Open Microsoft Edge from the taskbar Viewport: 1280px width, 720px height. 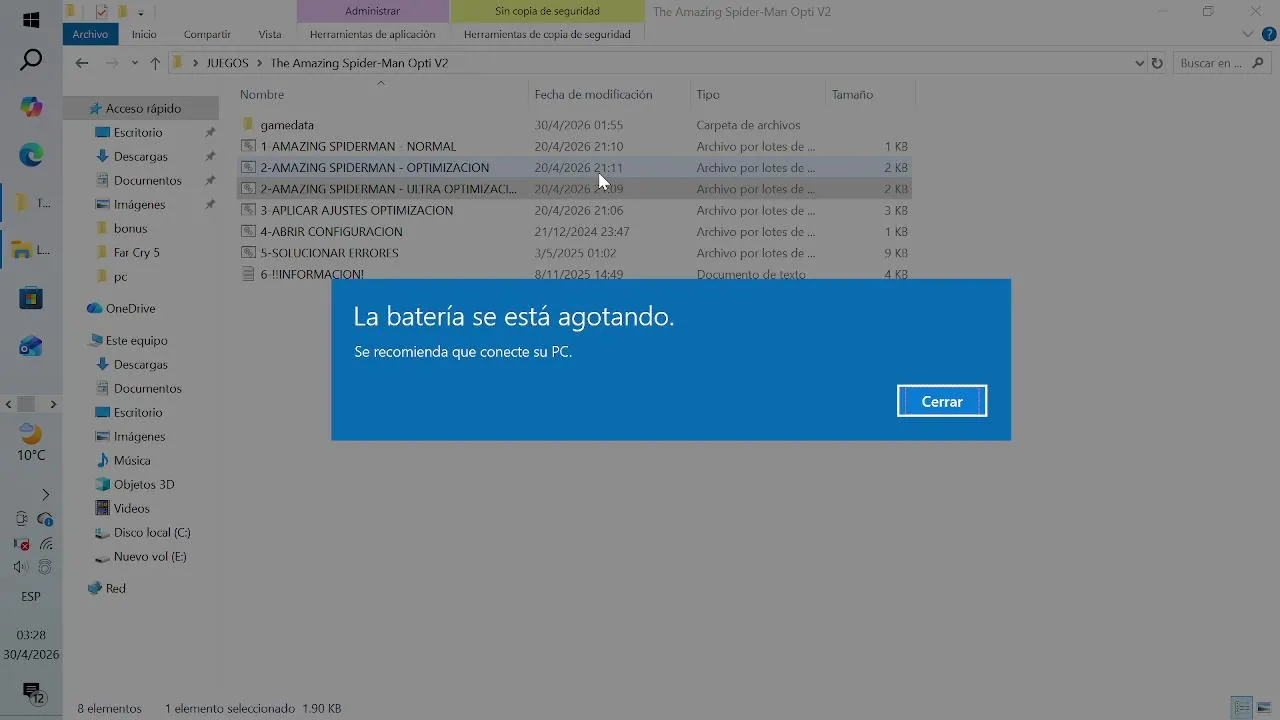pyautogui.click(x=31, y=154)
